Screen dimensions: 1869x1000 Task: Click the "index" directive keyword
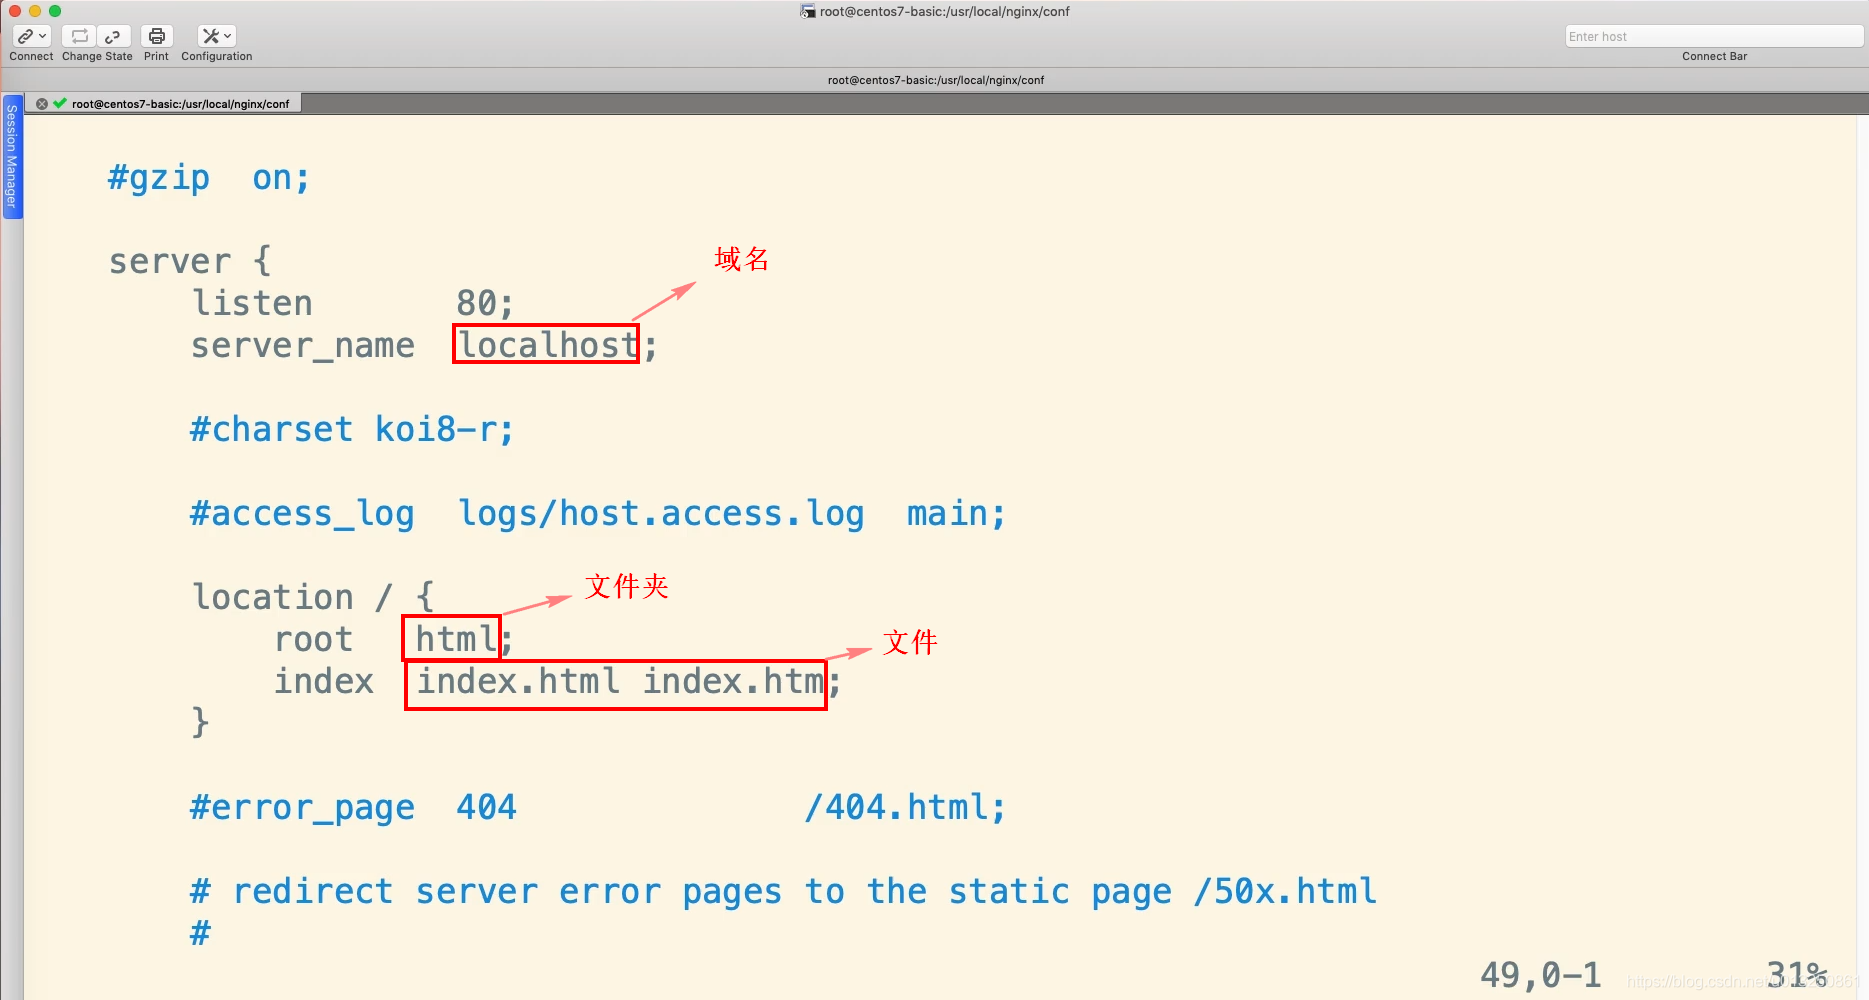(x=324, y=681)
